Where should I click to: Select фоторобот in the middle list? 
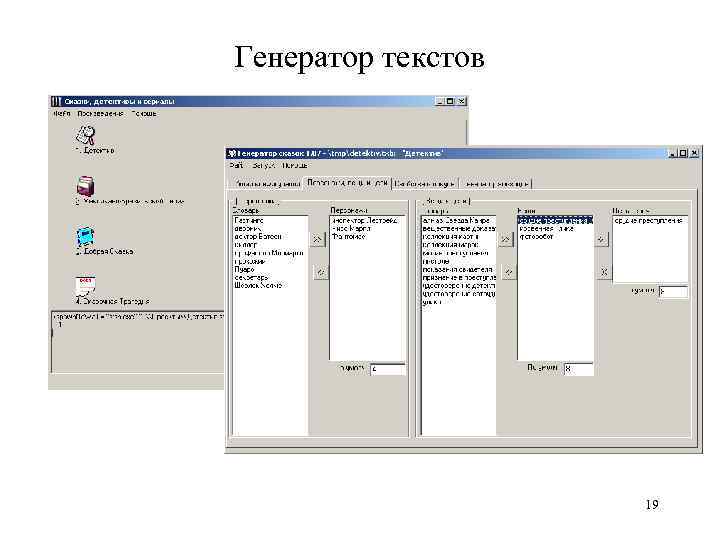(536, 236)
